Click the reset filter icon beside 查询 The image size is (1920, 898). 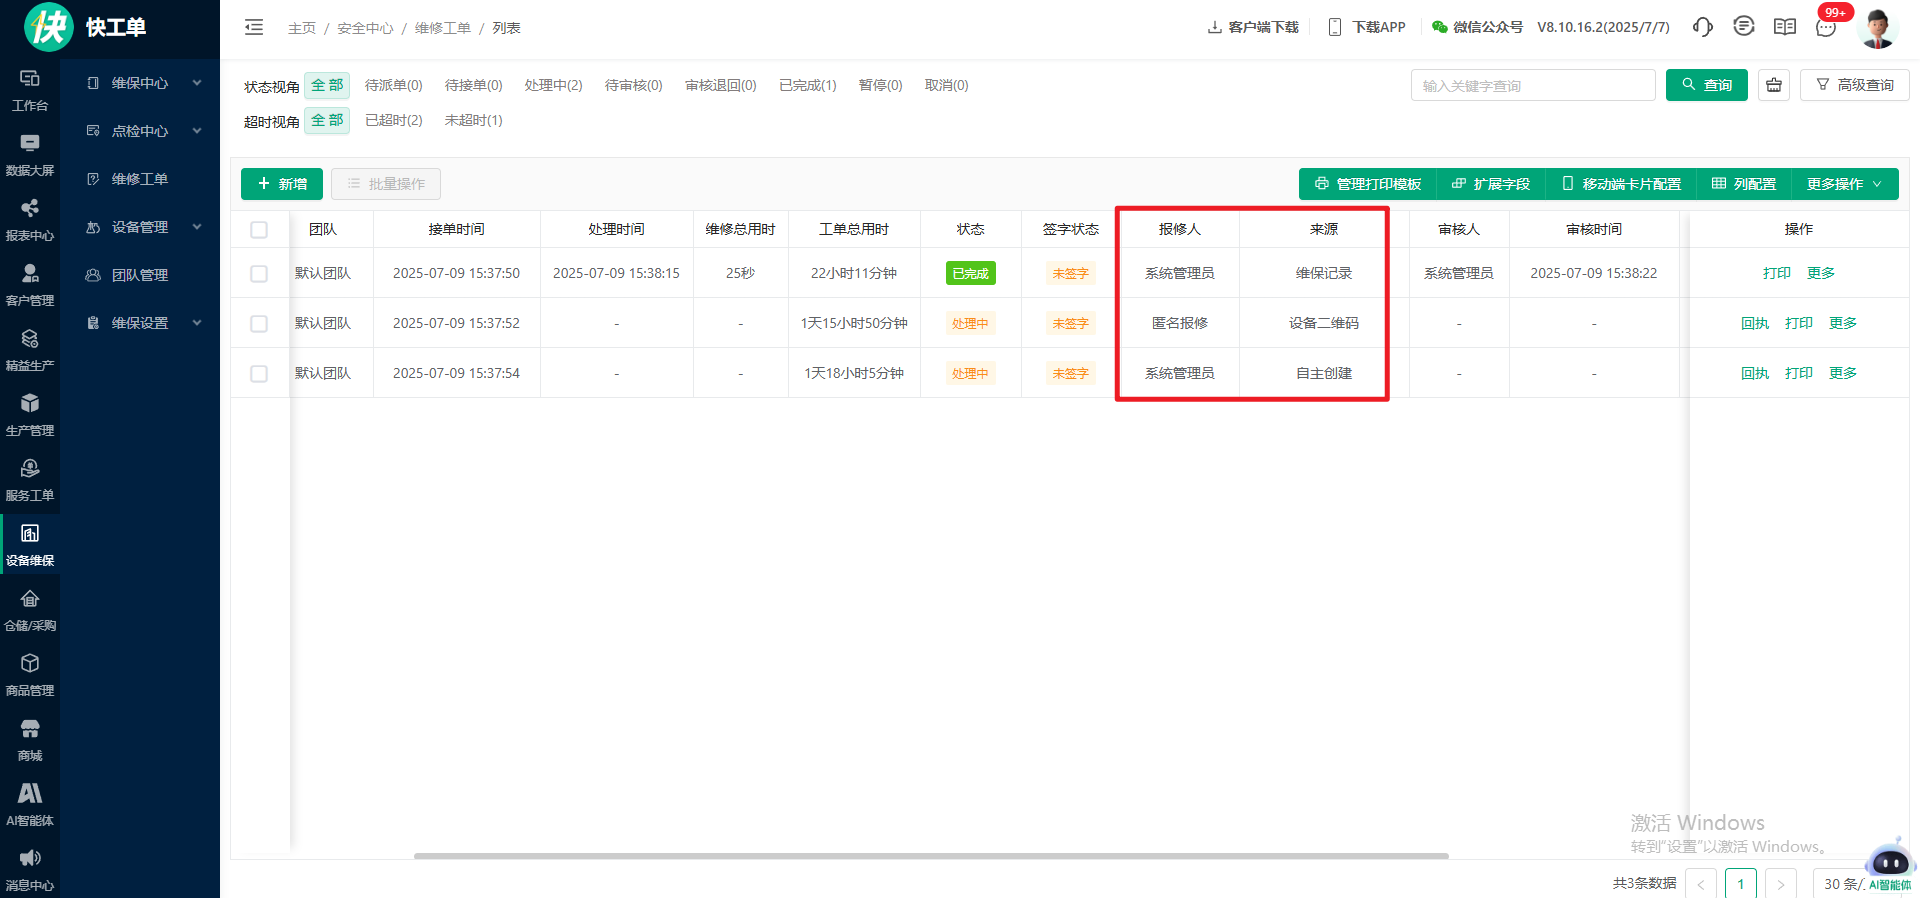click(x=1774, y=85)
